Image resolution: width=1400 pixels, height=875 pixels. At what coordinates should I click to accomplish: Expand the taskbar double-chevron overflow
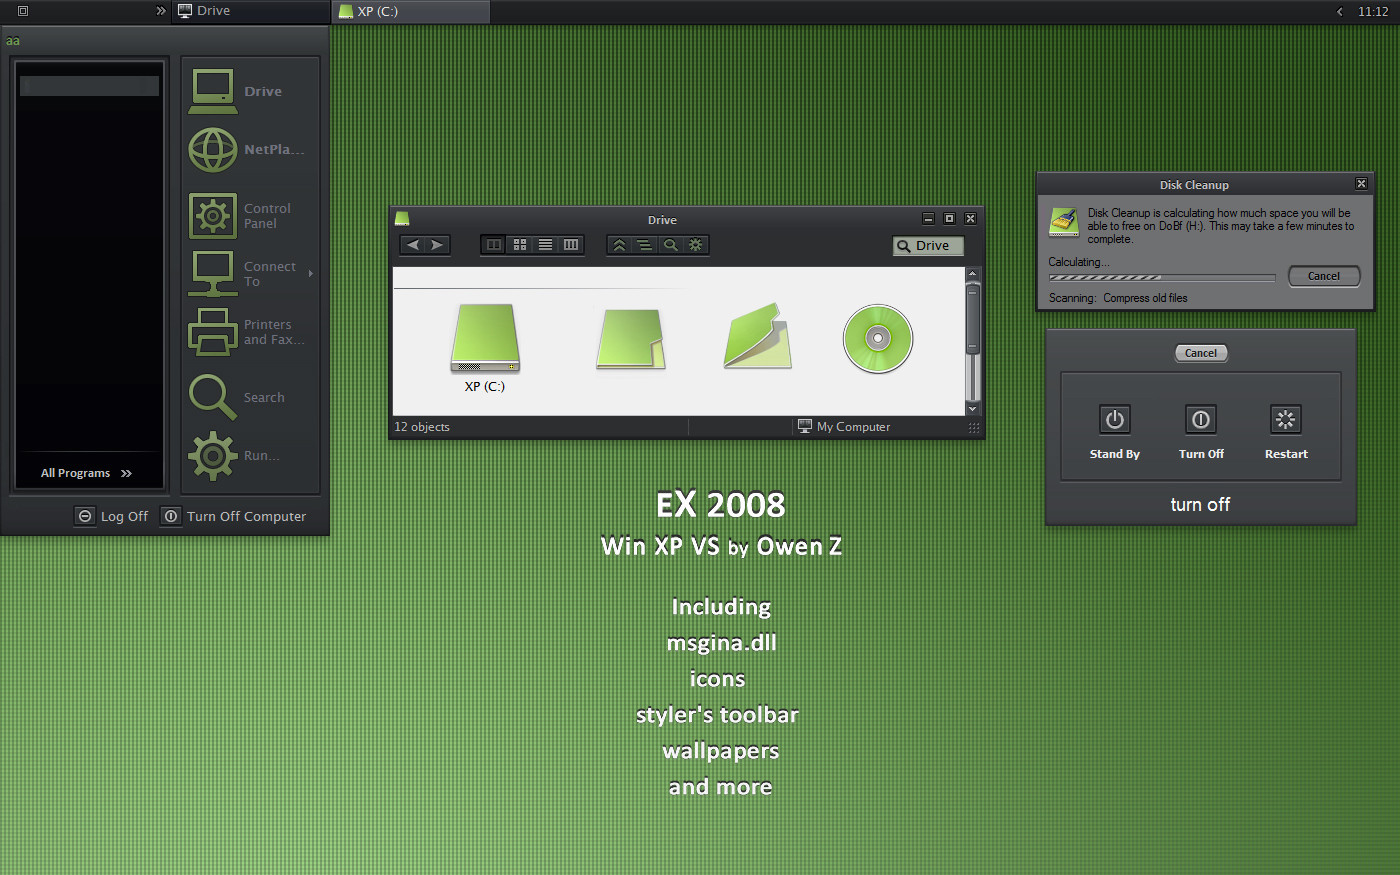pyautogui.click(x=161, y=11)
